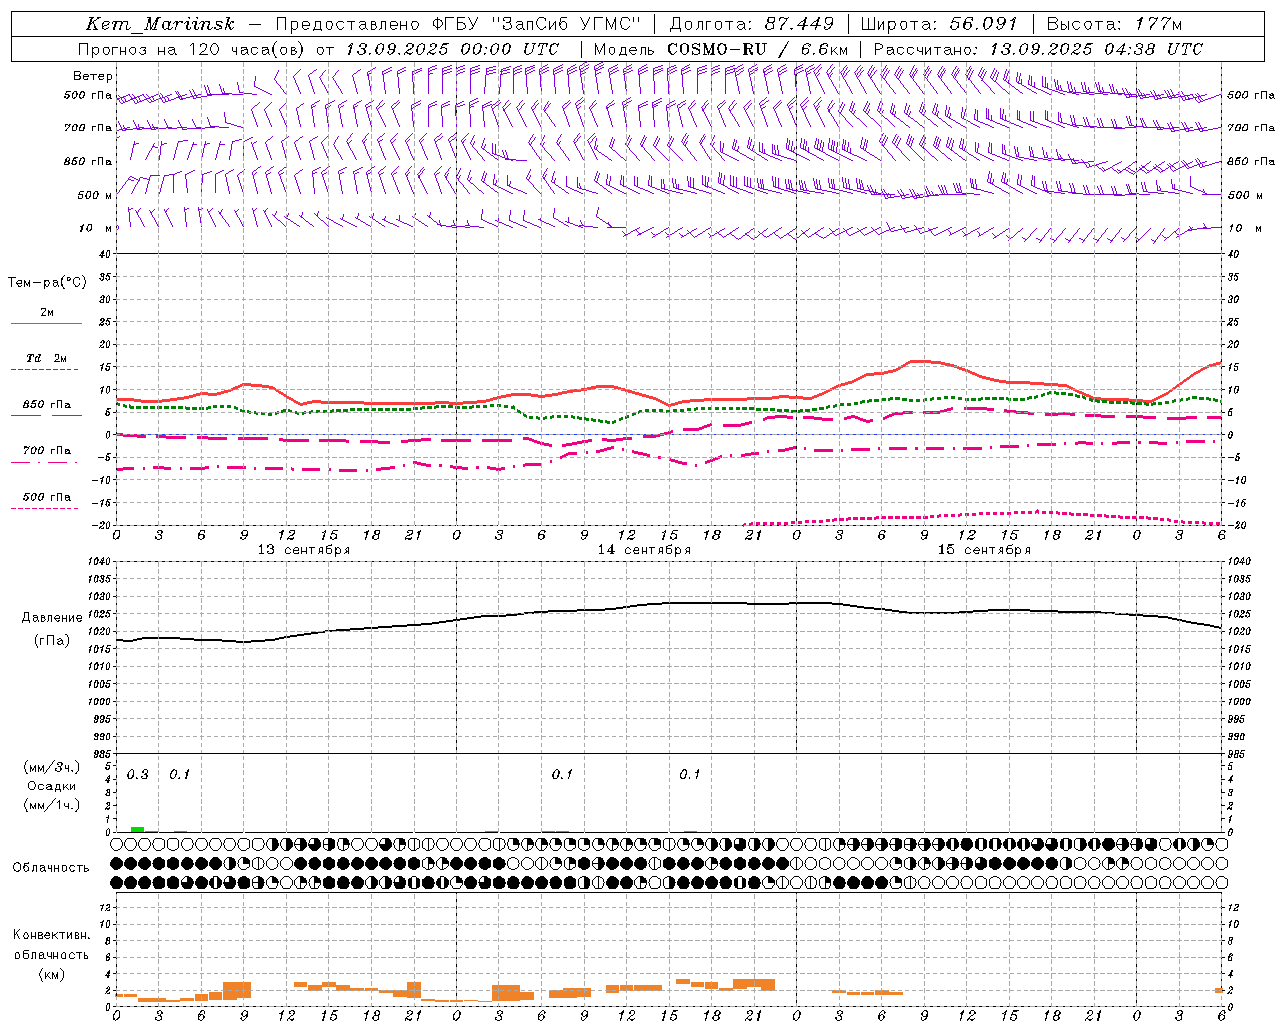
Task: Click the green precipitation bar
Action: click(137, 829)
